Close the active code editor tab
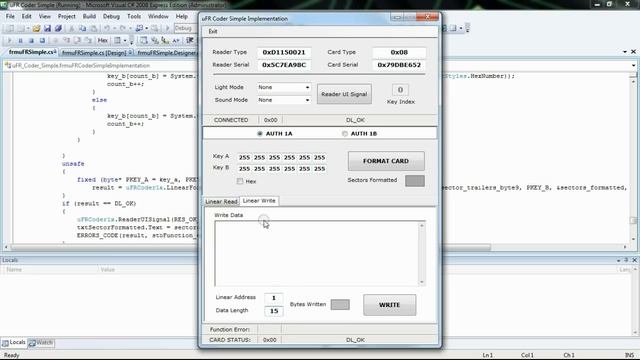This screenshot has width=640, height=360. 633,51
